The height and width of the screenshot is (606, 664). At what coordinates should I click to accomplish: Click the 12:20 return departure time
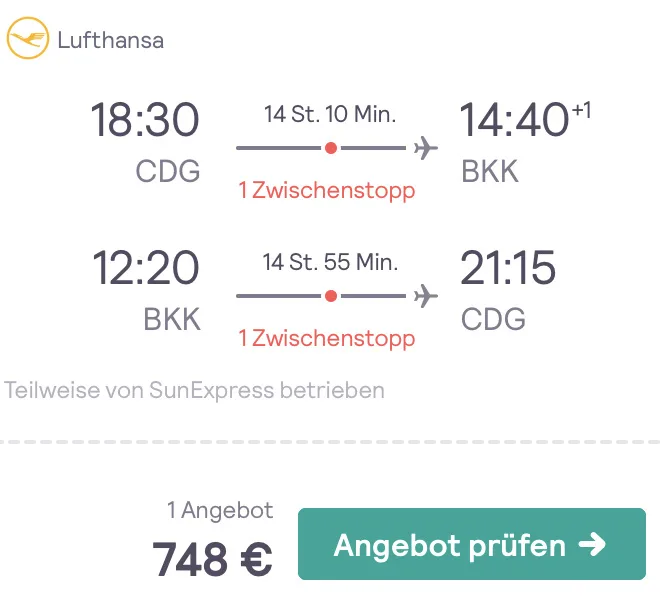(x=146, y=268)
